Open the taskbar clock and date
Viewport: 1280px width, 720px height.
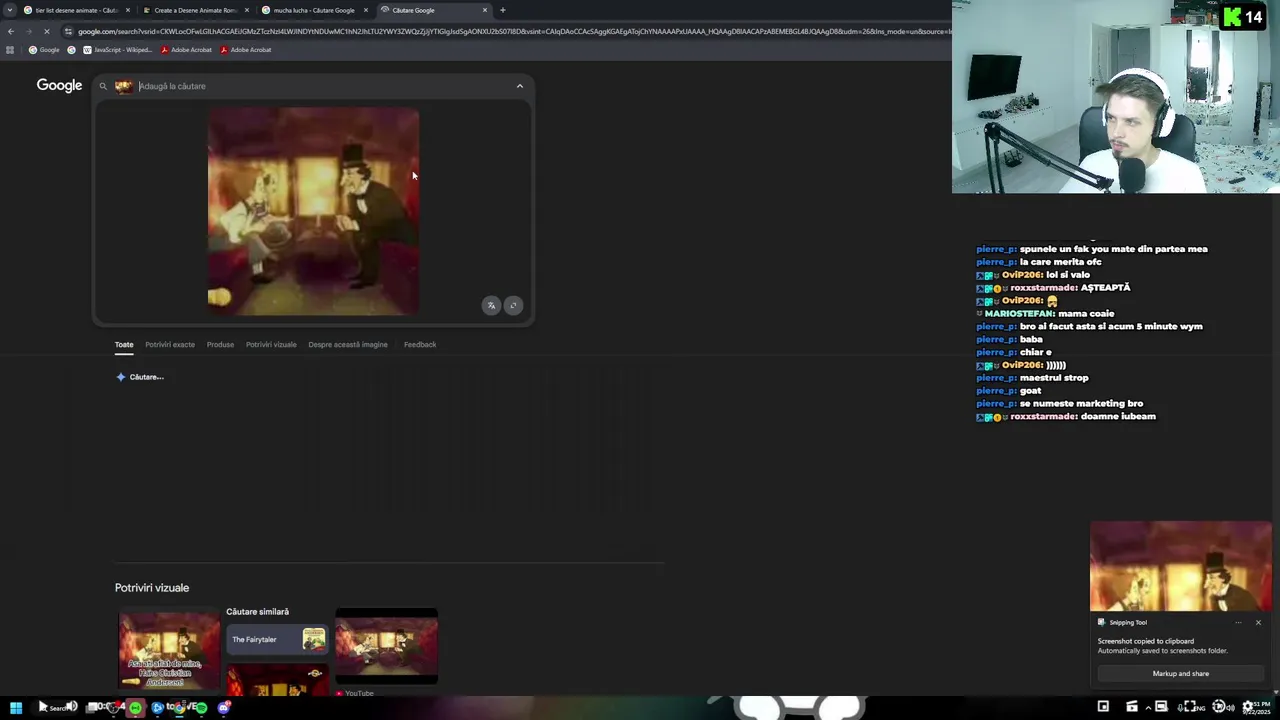(1258, 707)
